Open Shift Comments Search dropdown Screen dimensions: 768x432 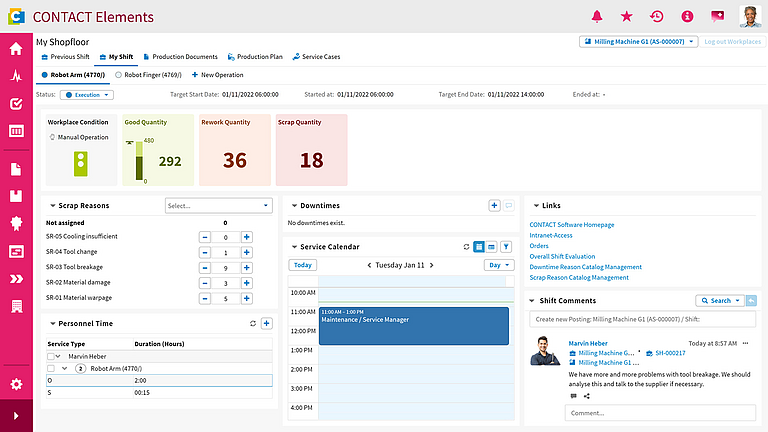[x=720, y=301]
